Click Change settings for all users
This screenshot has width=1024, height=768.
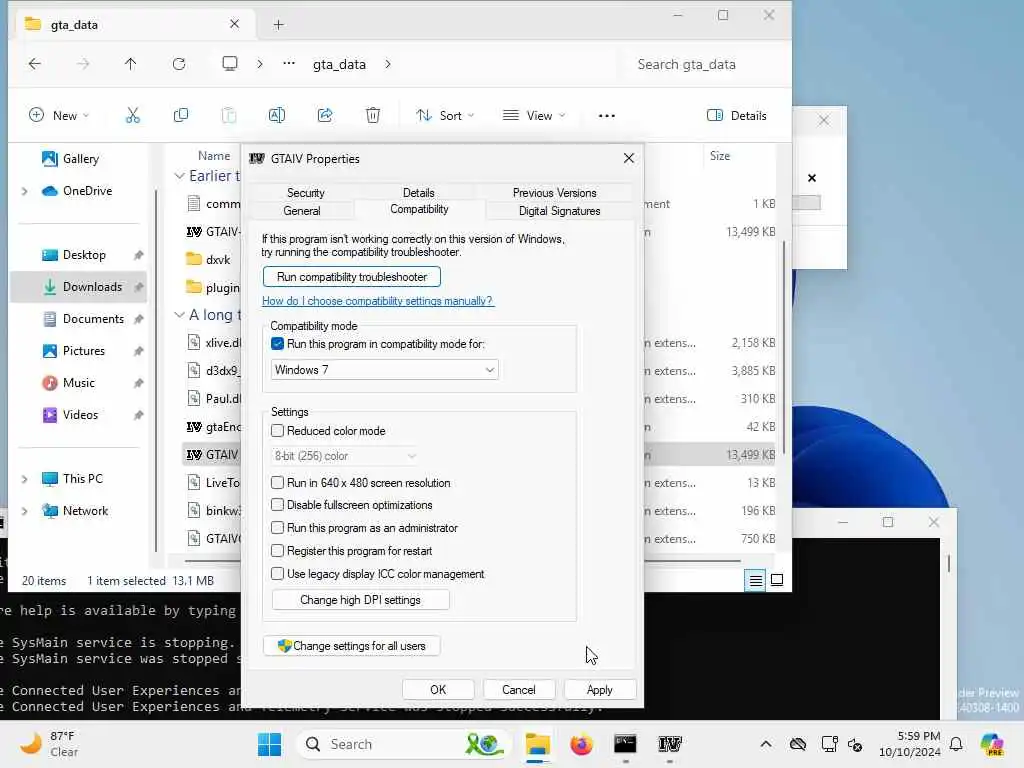(x=351, y=646)
